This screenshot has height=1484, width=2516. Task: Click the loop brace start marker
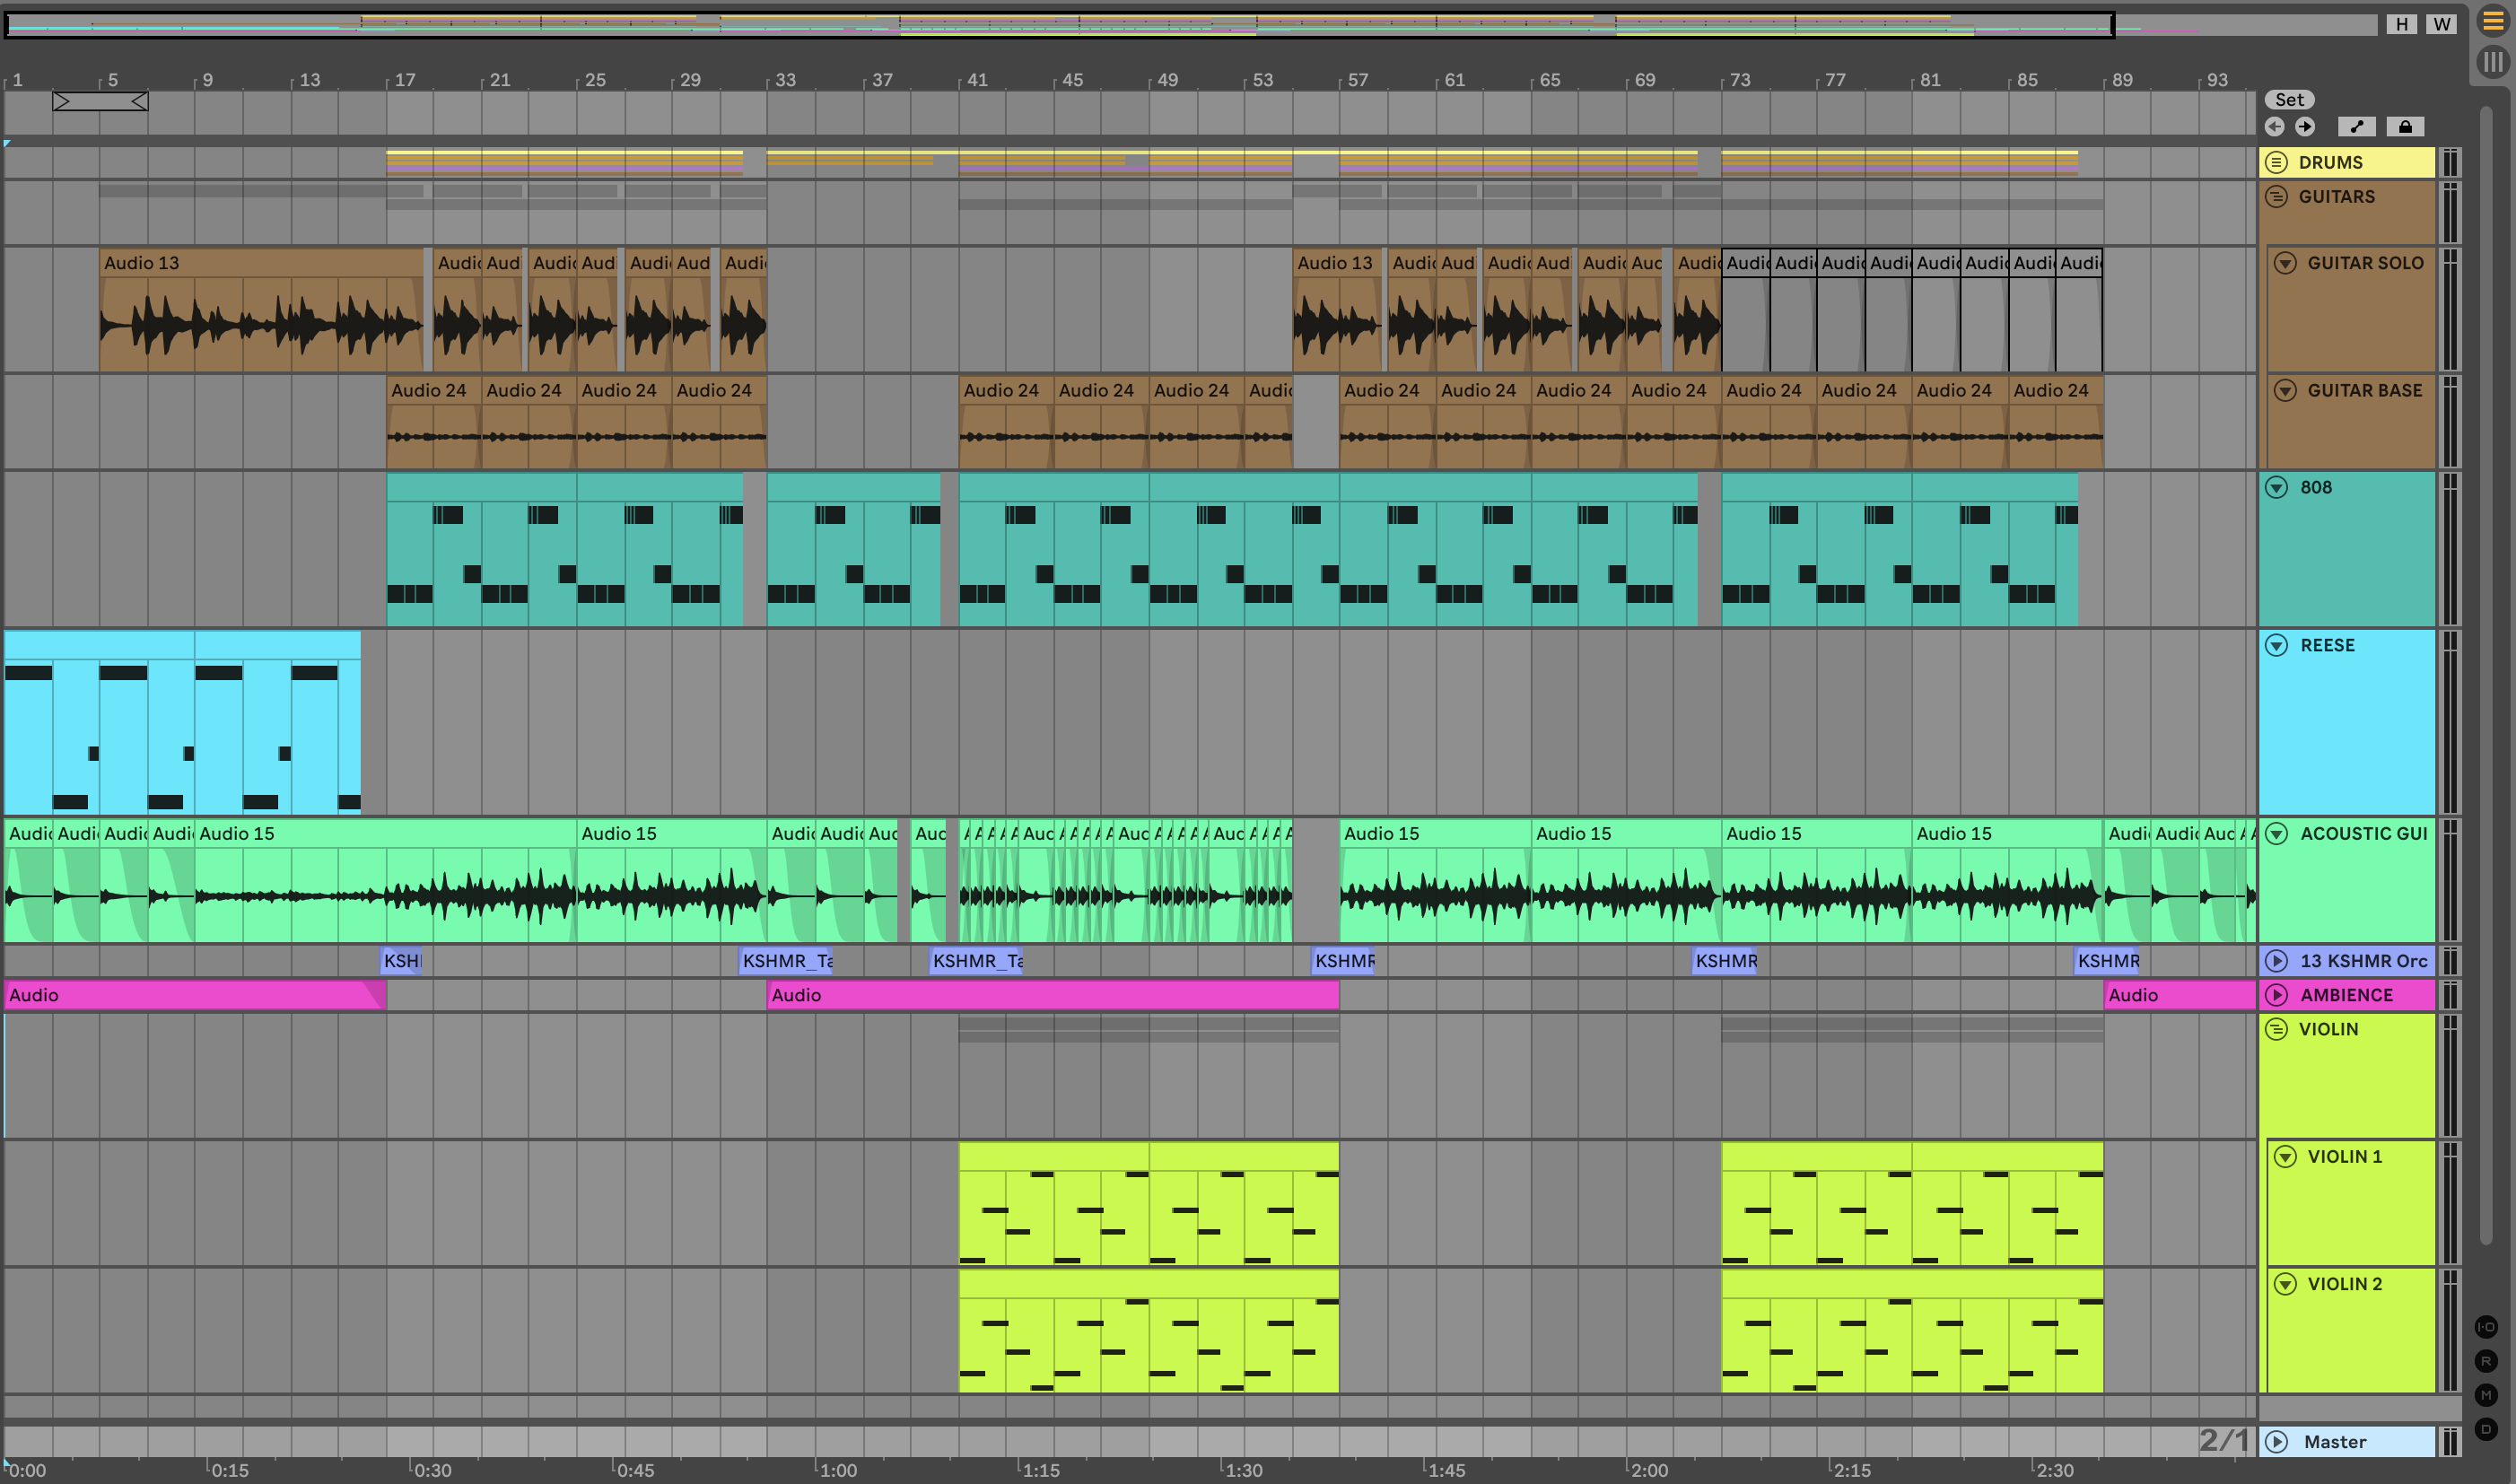(61, 101)
